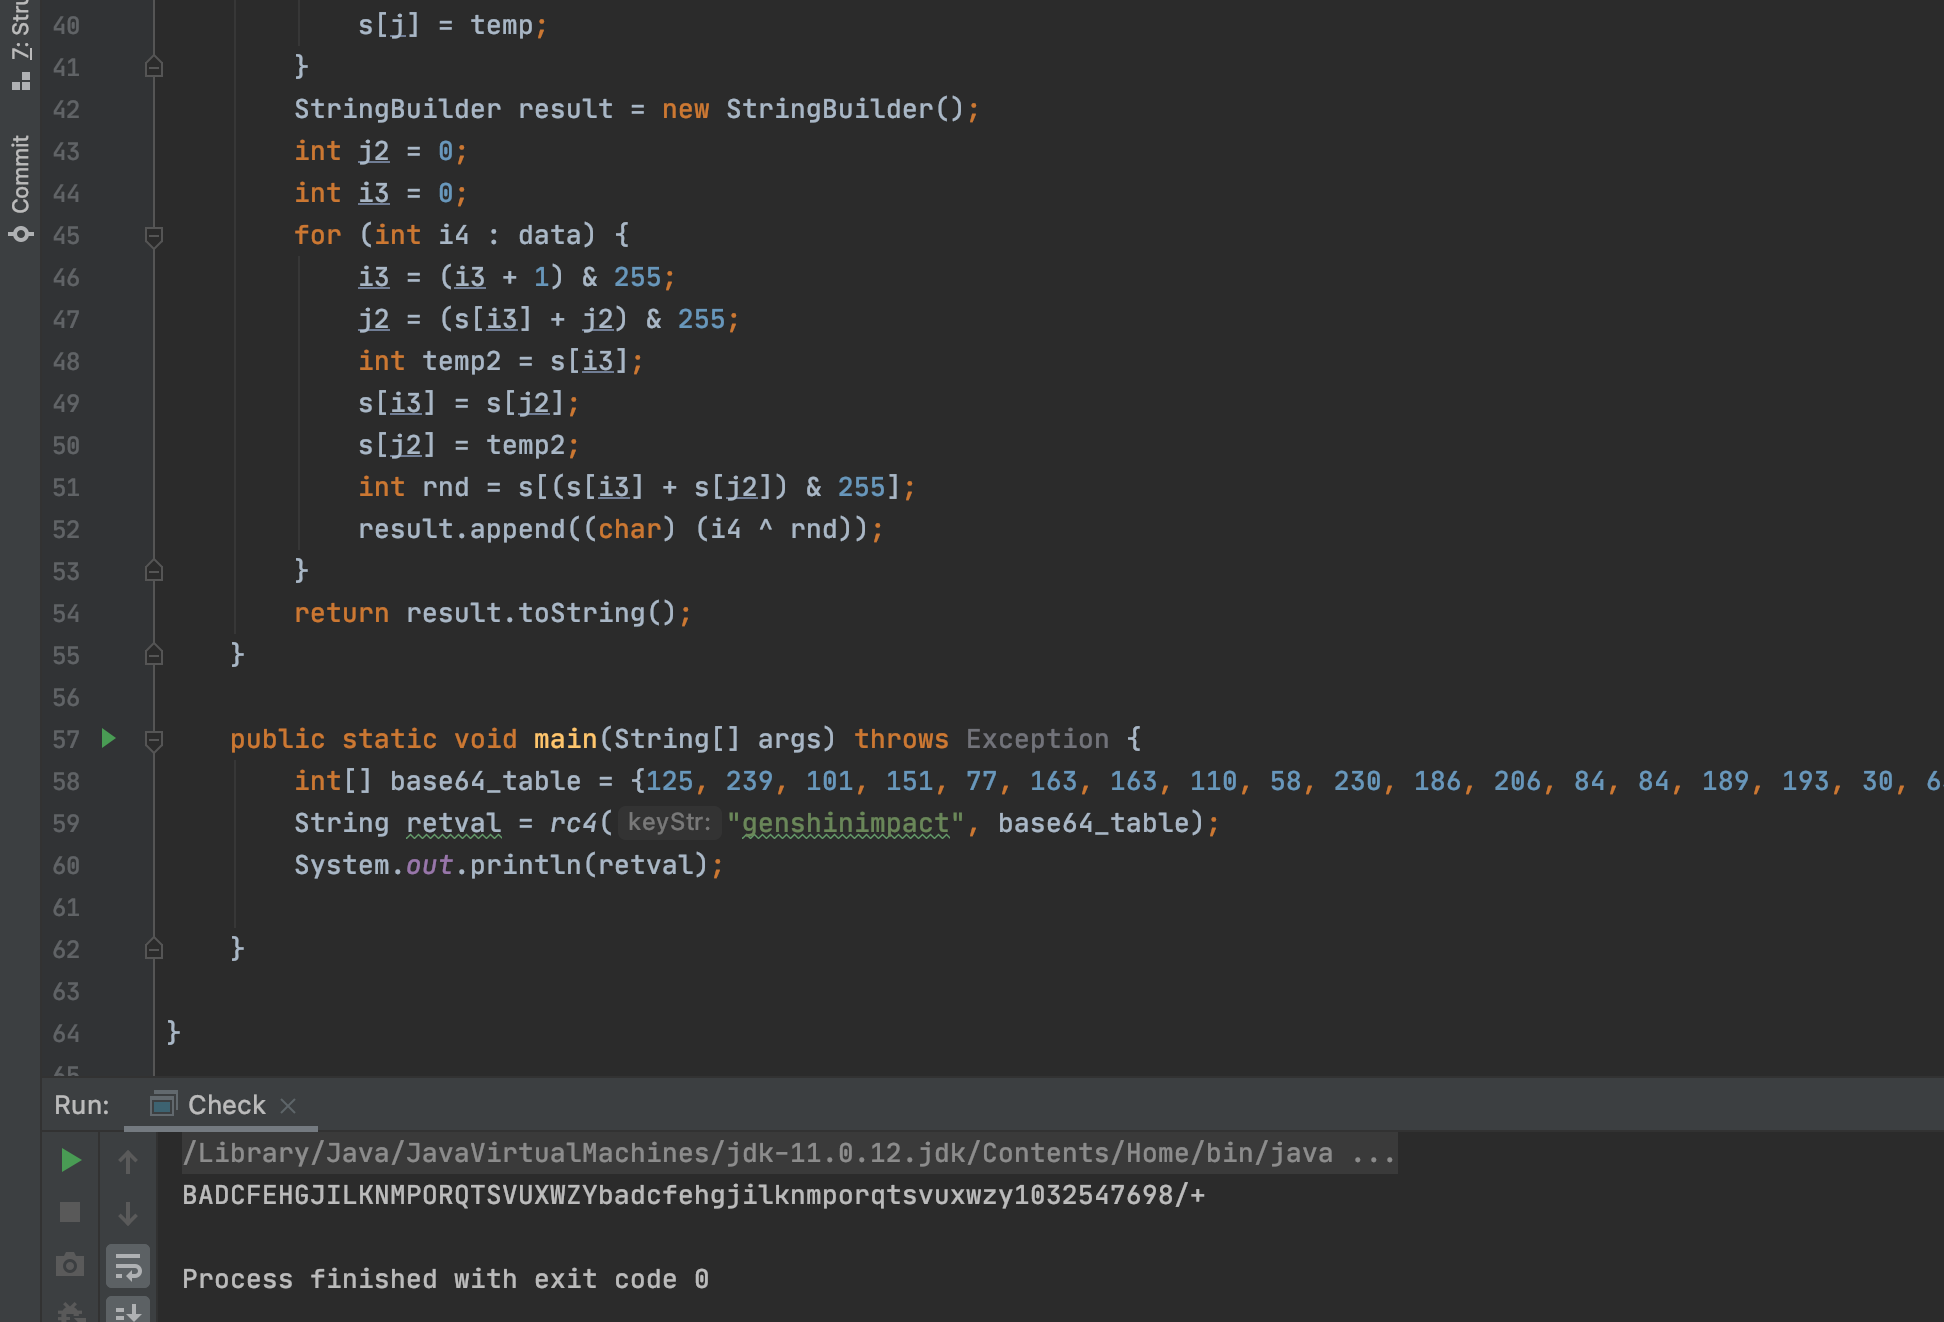Image resolution: width=1944 pixels, height=1322 pixels.
Task: Go up the stack trace arrow
Action: (128, 1161)
